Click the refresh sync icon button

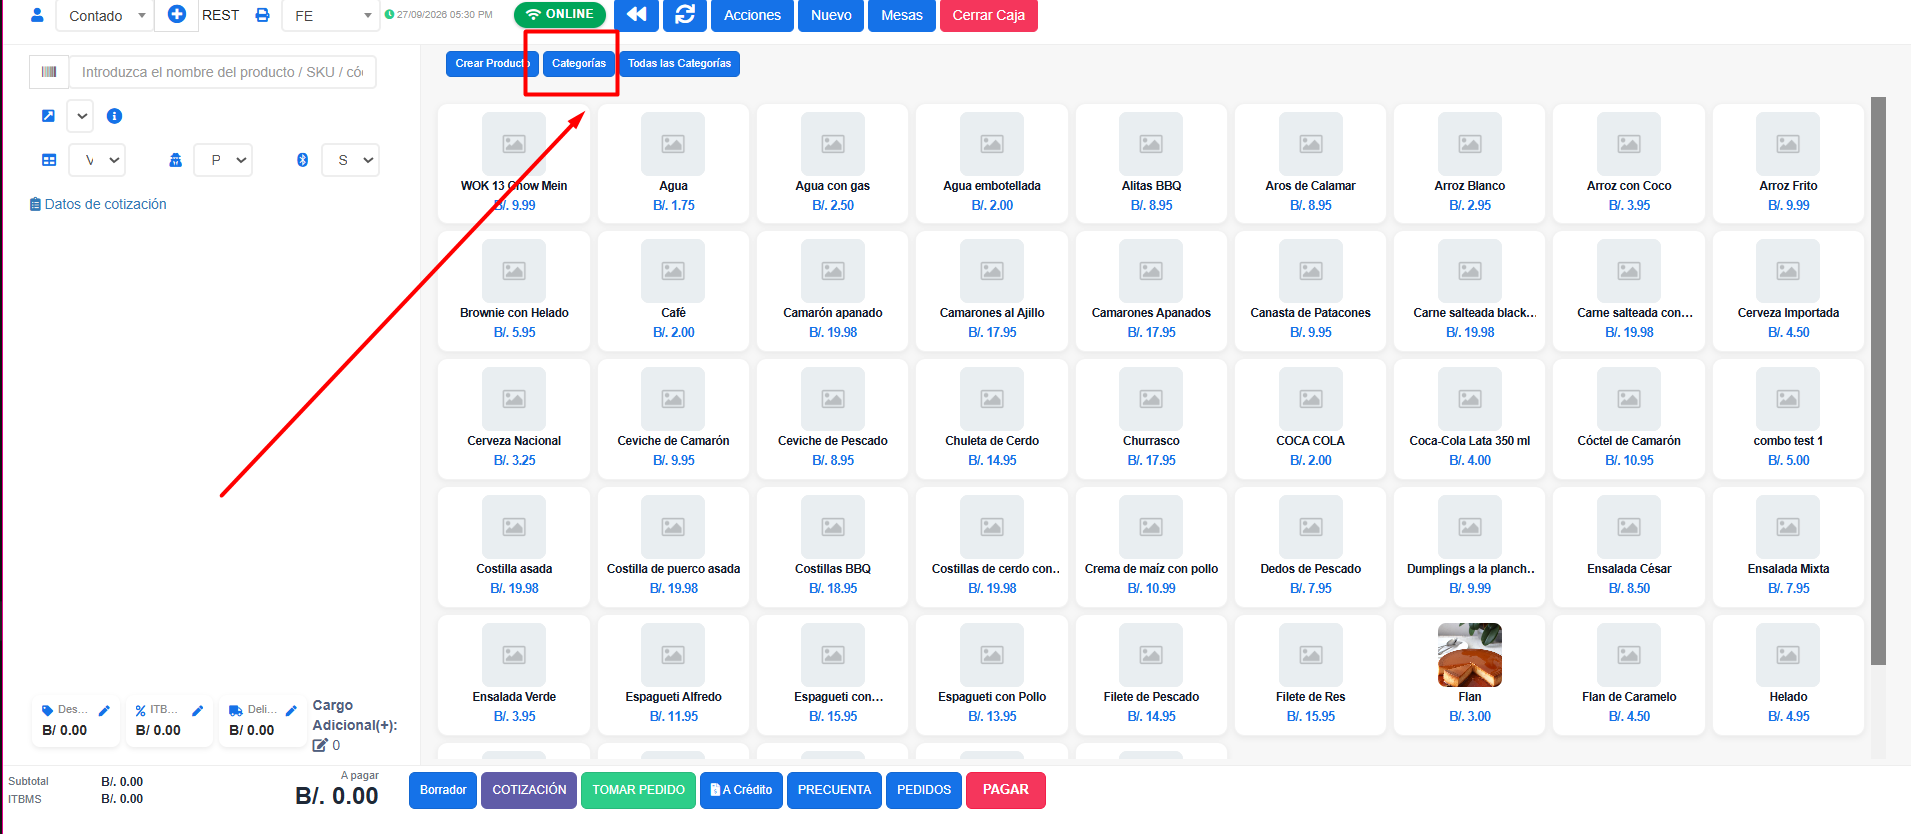(685, 15)
